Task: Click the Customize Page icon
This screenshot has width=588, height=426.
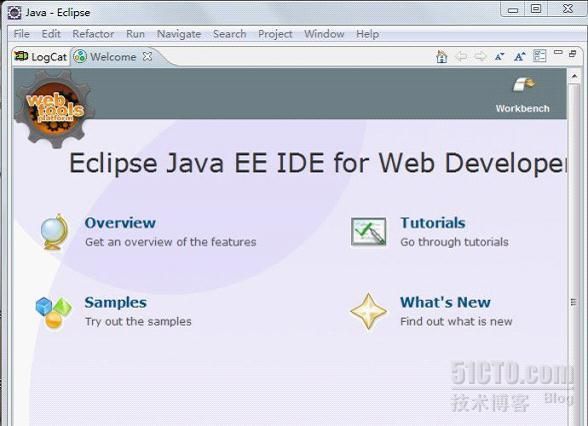Action: point(540,56)
